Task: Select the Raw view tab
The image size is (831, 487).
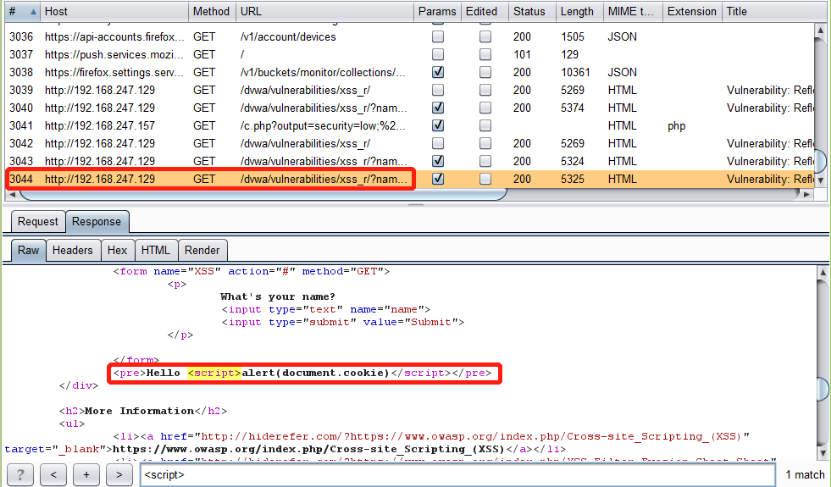Action: (x=28, y=250)
